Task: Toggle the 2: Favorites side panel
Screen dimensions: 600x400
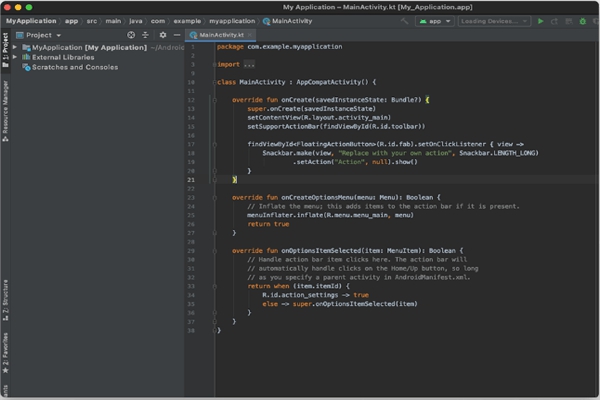Action: 5,350
